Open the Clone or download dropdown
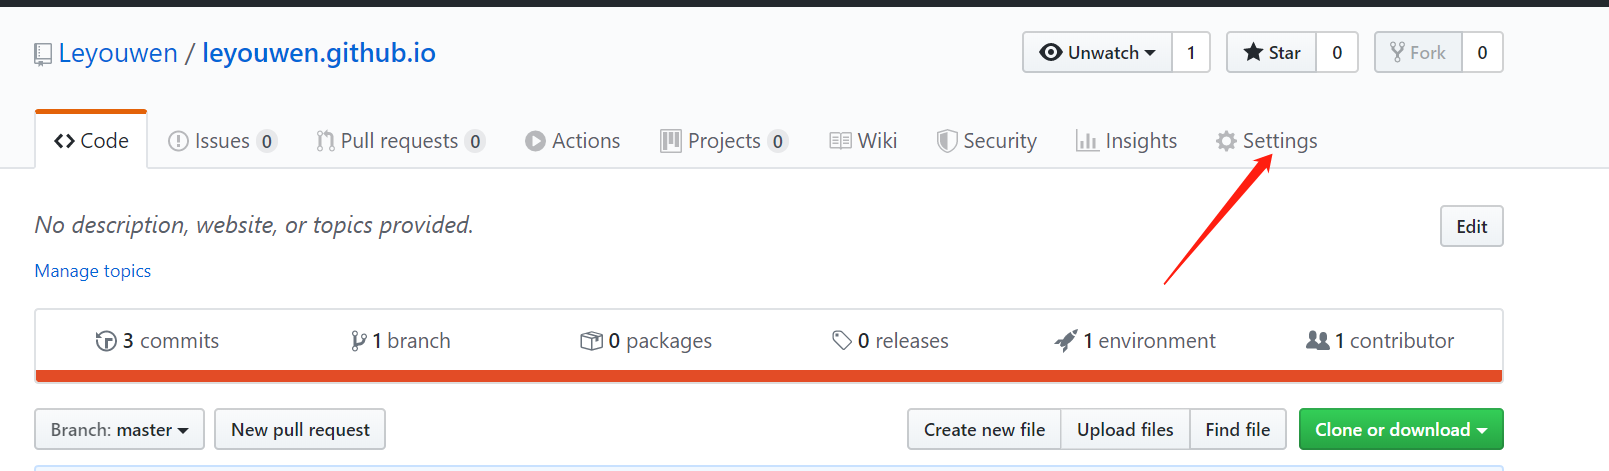 point(1400,430)
